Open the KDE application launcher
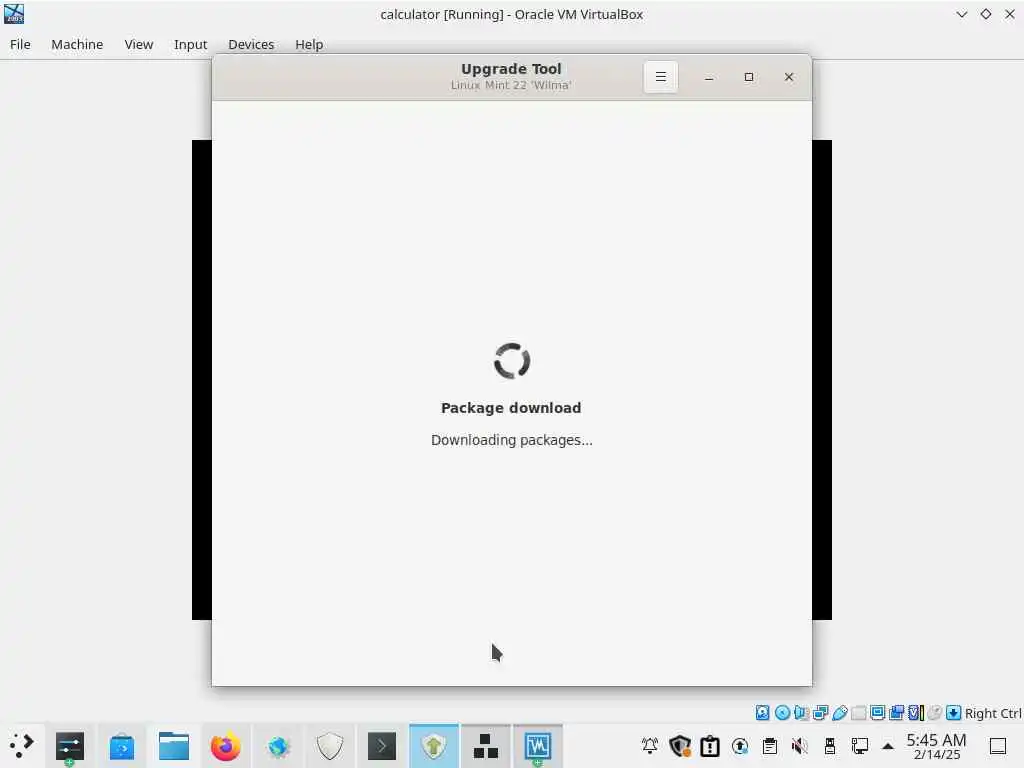 point(22,746)
